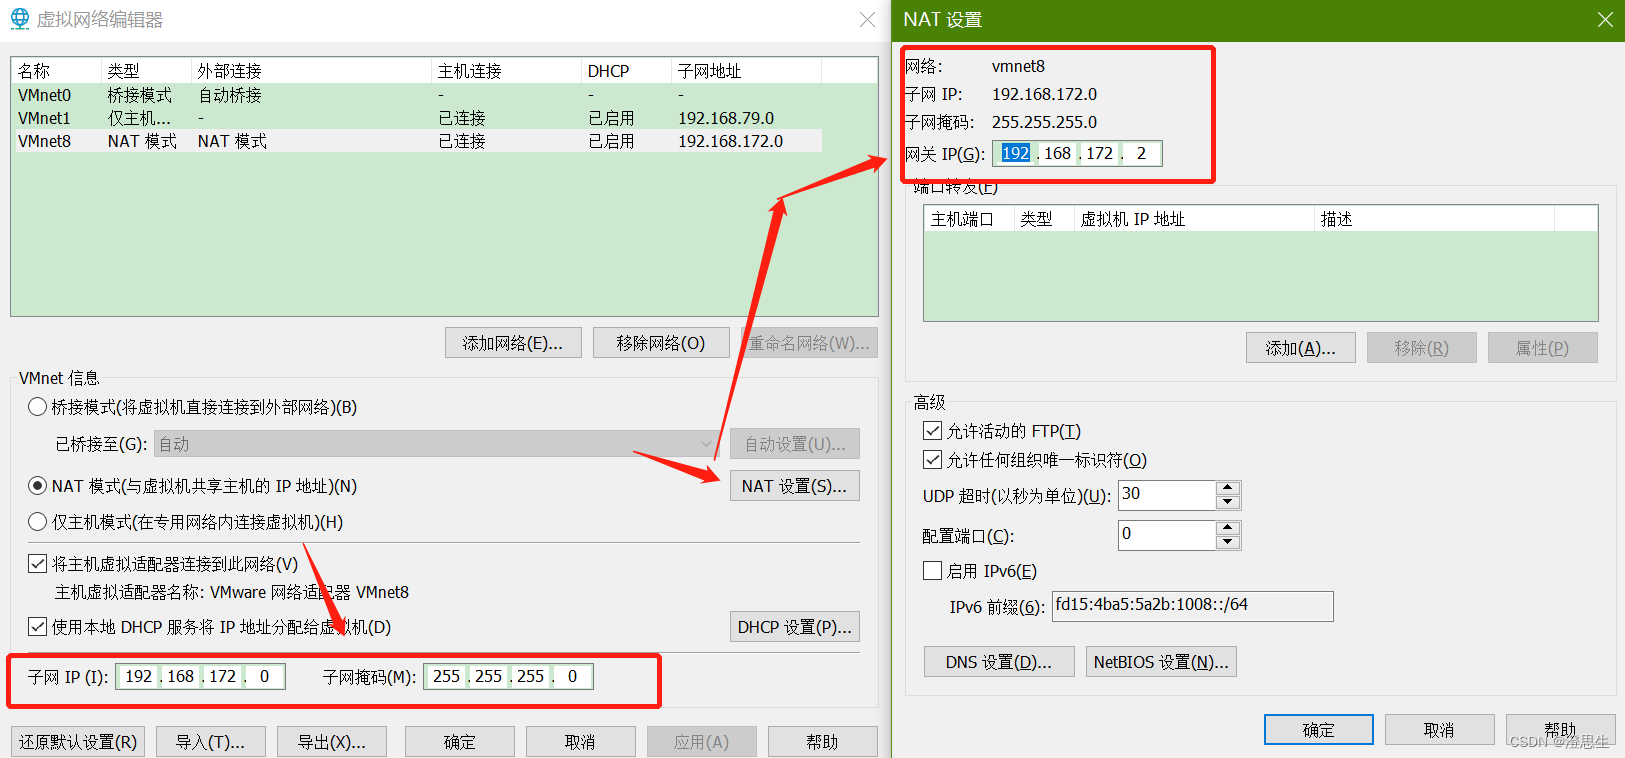Open DHCP 设置(P)... button
The image size is (1625, 758).
pos(795,627)
